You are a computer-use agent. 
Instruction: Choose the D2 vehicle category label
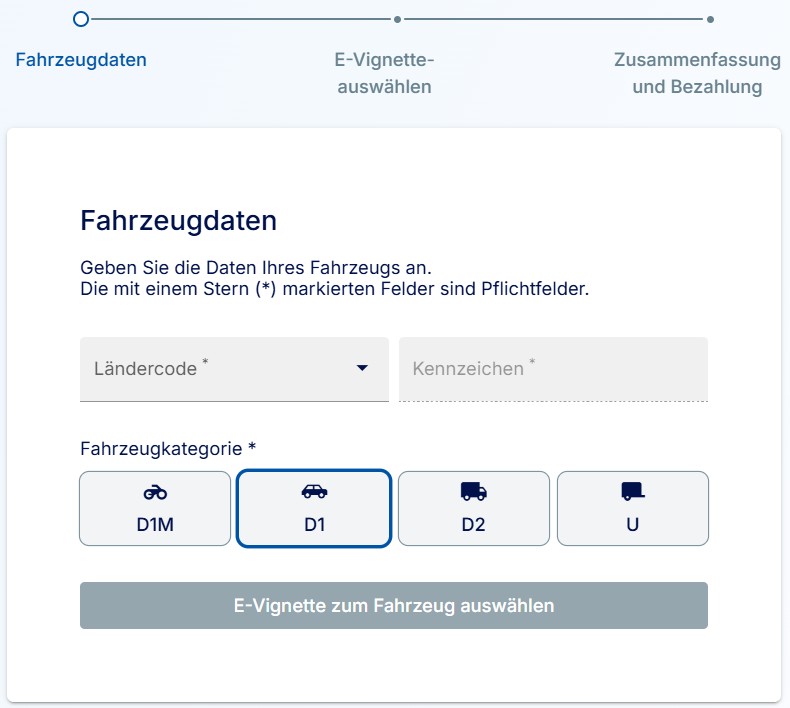pyautogui.click(x=474, y=525)
